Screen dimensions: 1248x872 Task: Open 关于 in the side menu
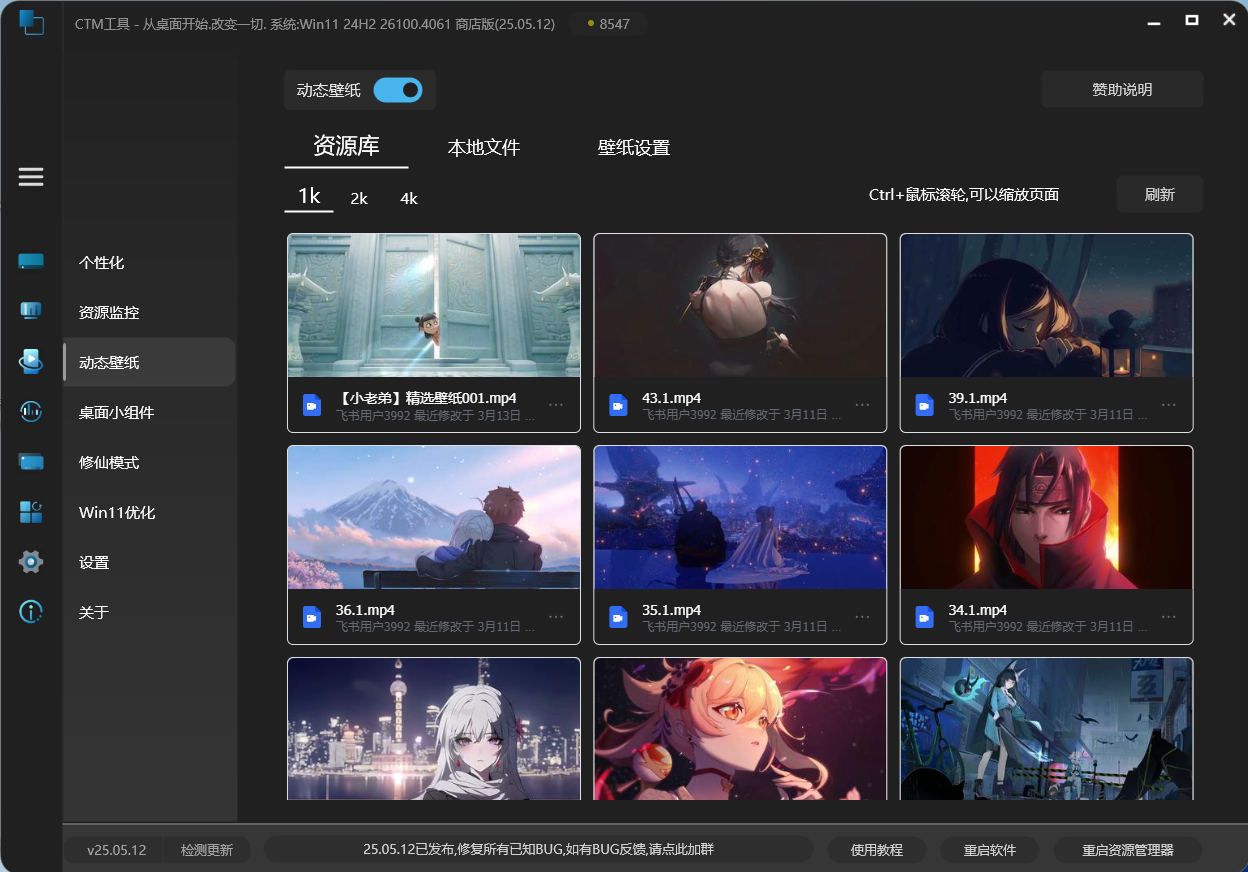coord(149,612)
